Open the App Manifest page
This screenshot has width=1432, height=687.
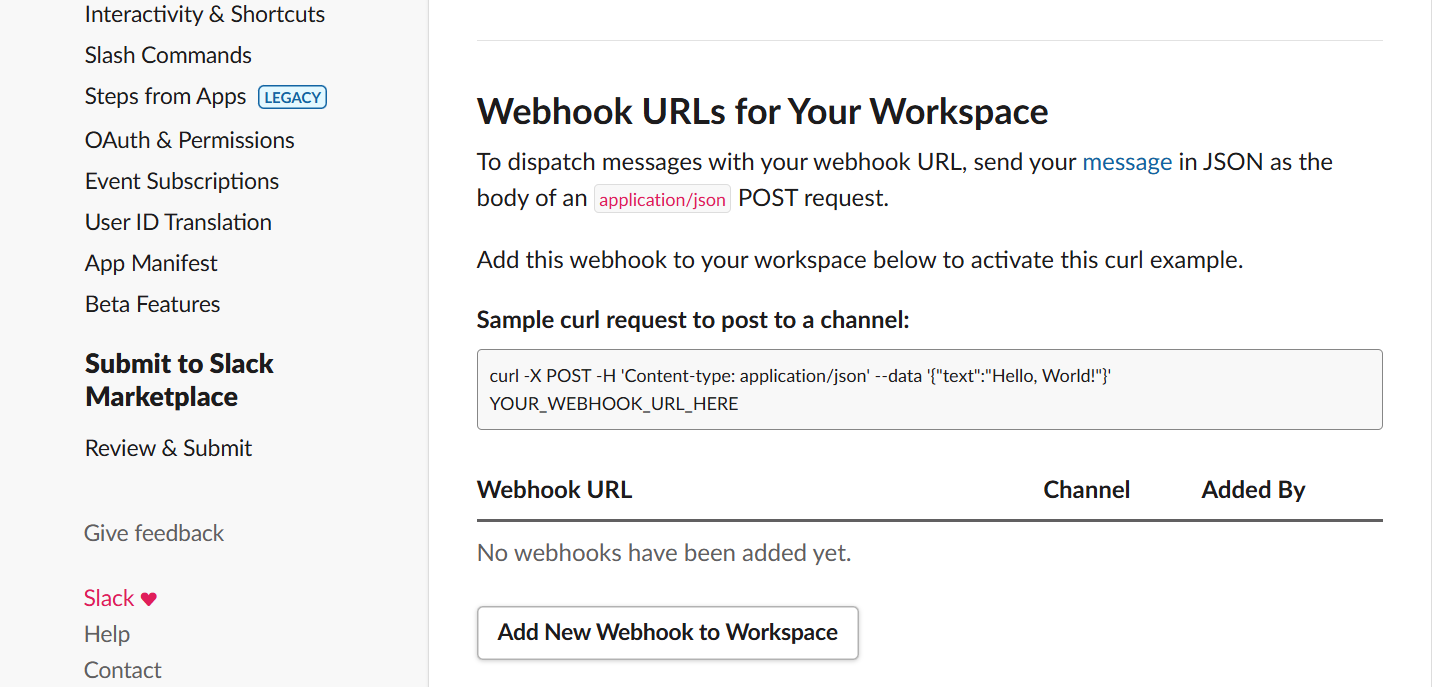(x=151, y=263)
